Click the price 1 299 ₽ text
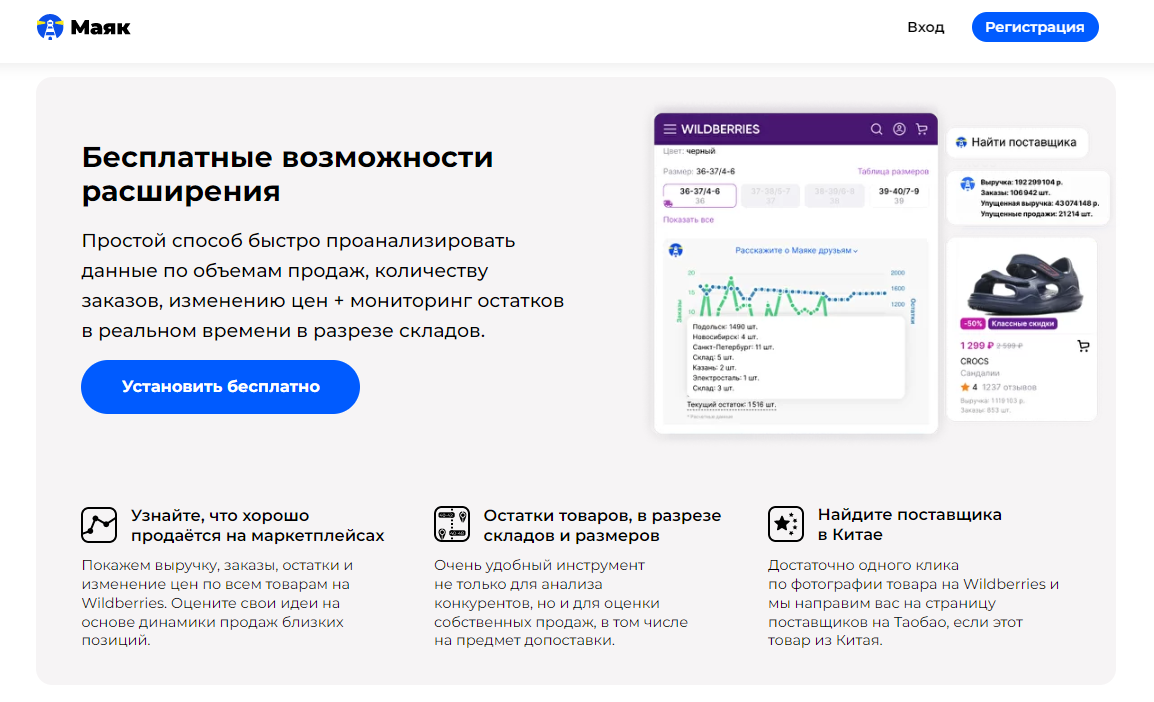 977,345
